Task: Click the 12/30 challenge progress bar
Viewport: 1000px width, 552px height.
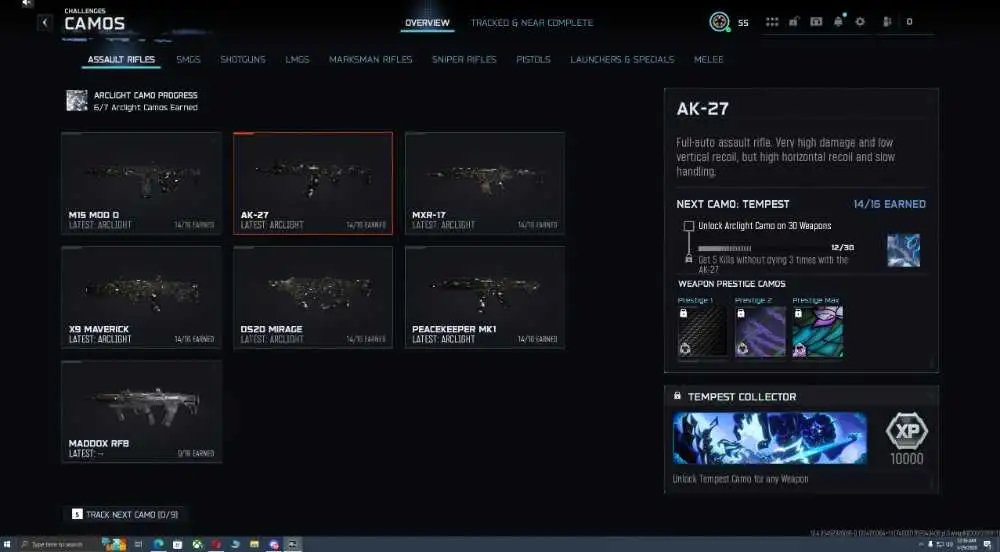Action: point(775,248)
